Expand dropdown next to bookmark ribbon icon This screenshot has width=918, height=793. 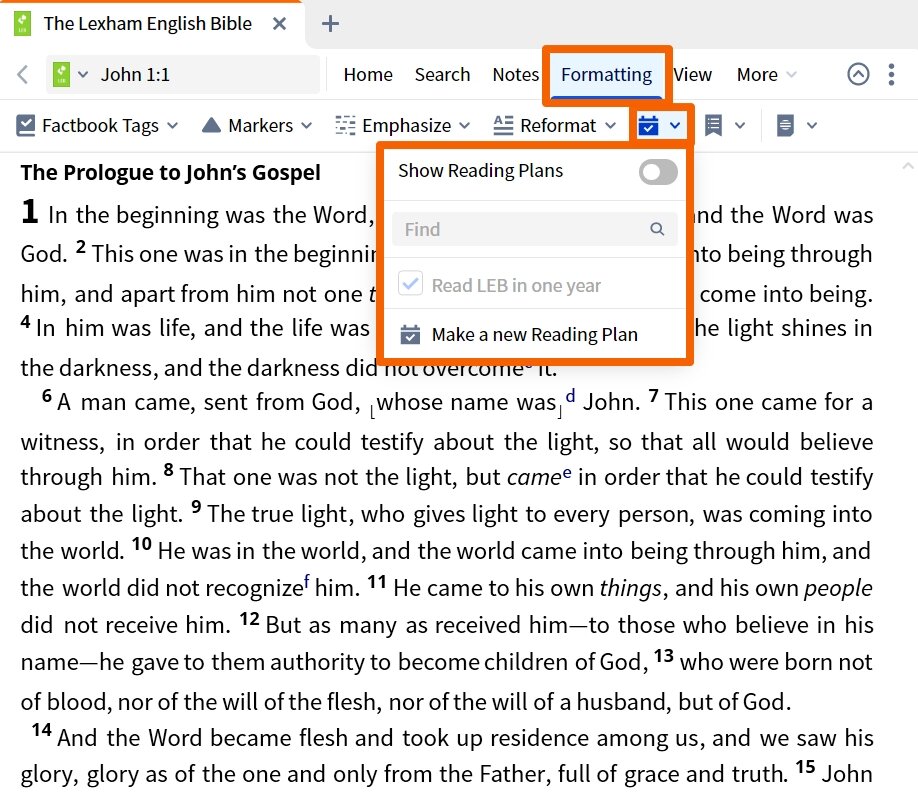(740, 125)
